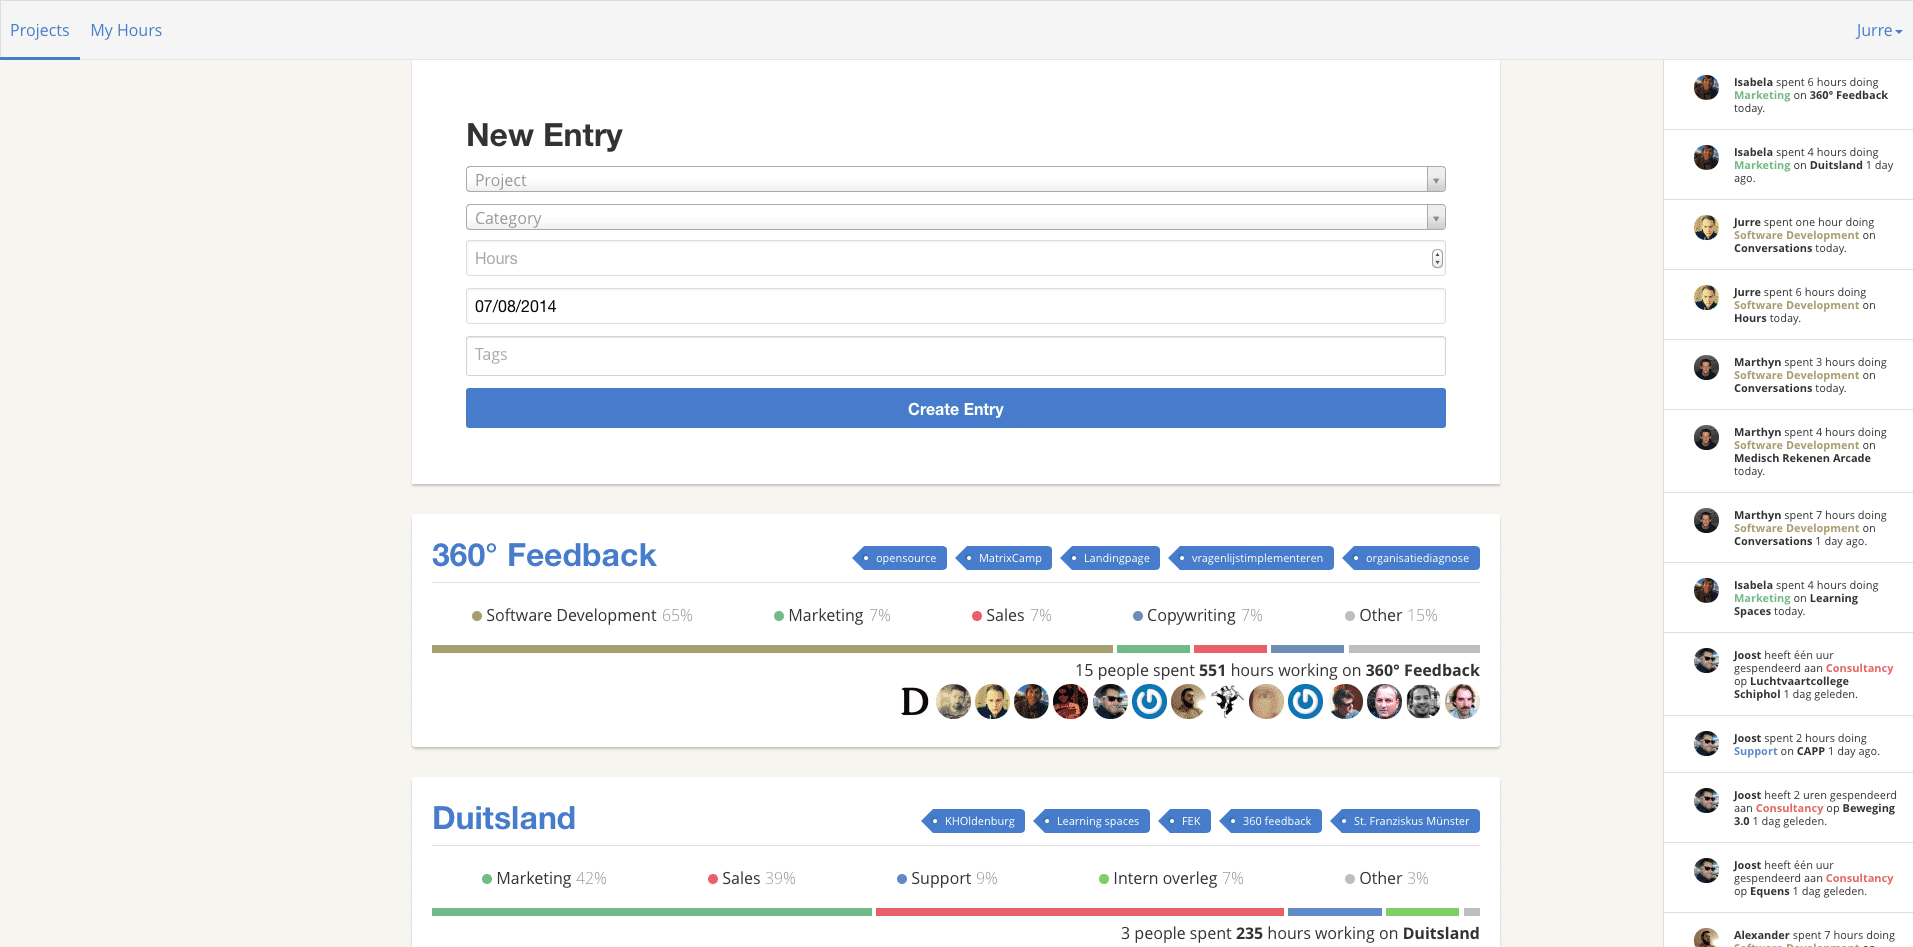Viewport: 1913px width, 947px height.
Task: Open the Jurre account menu
Action: (x=1878, y=30)
